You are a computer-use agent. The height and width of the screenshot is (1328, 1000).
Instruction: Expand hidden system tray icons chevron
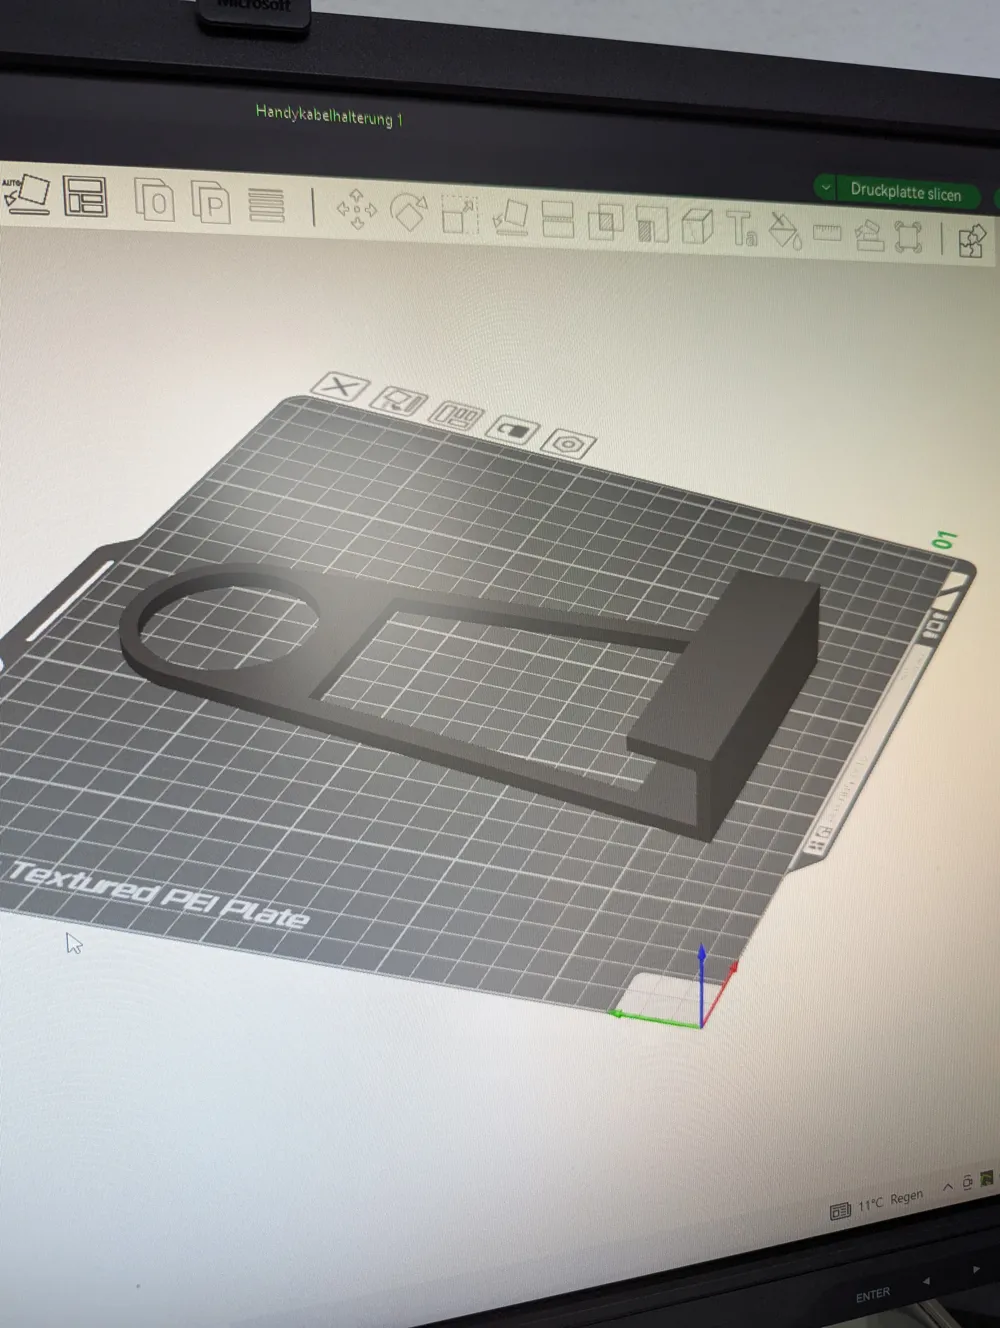[947, 1187]
